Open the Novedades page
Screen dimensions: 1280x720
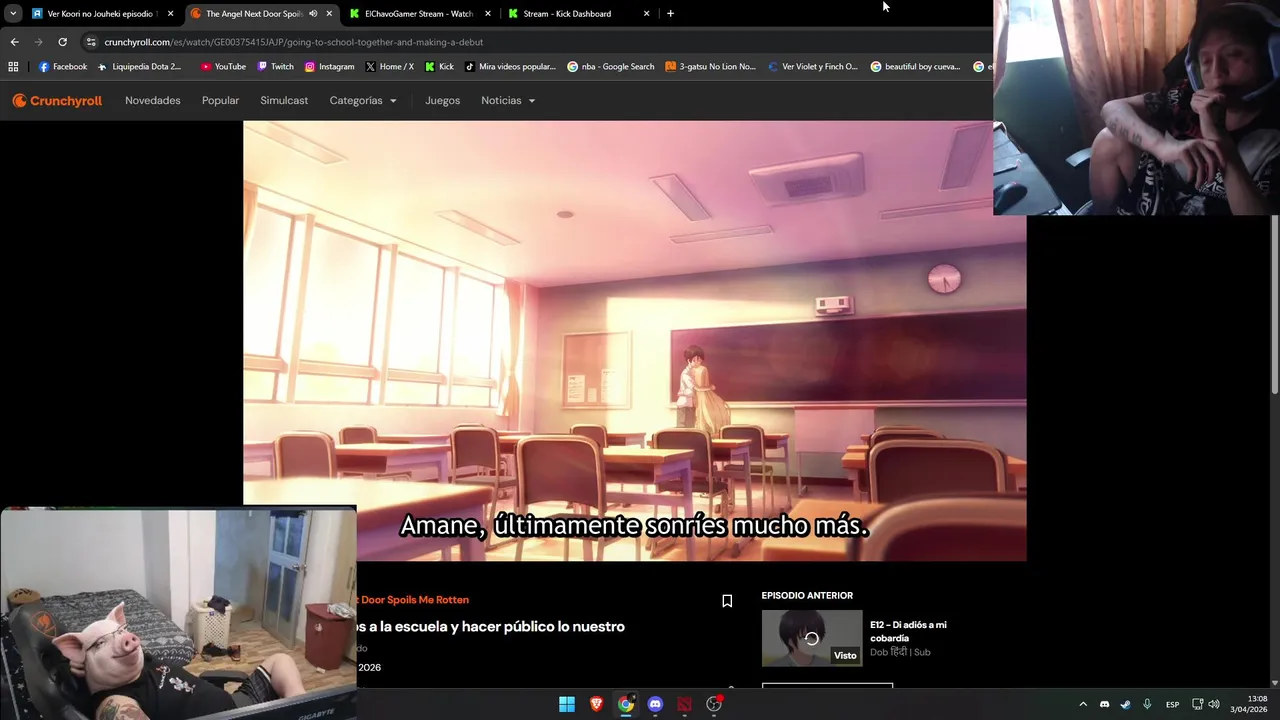coord(152,101)
